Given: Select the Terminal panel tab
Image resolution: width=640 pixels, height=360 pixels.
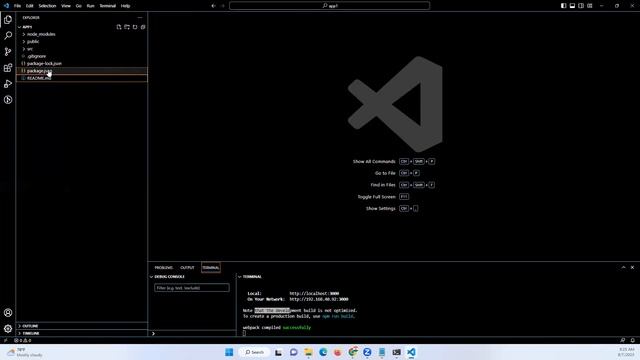Looking at the screenshot, I should click(x=211, y=268).
